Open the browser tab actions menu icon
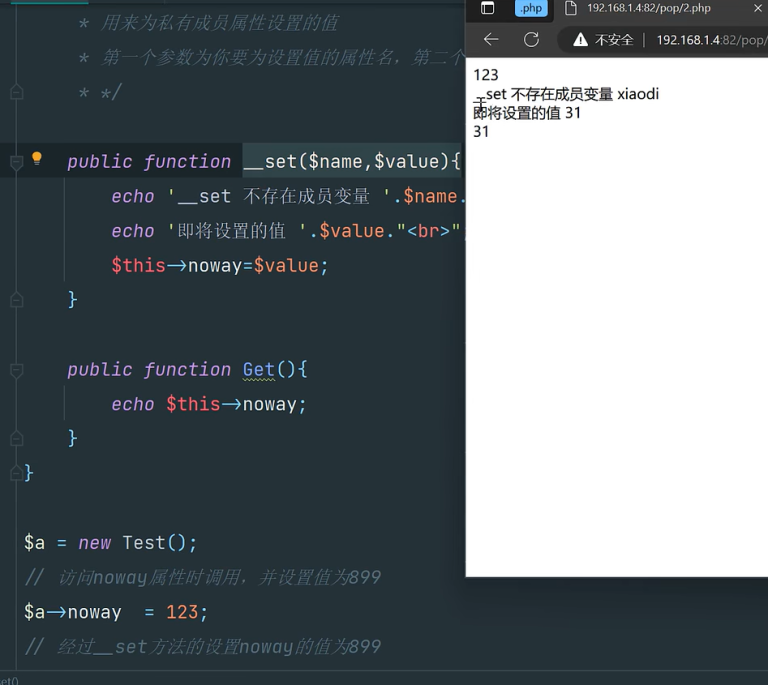768x685 pixels. click(487, 9)
